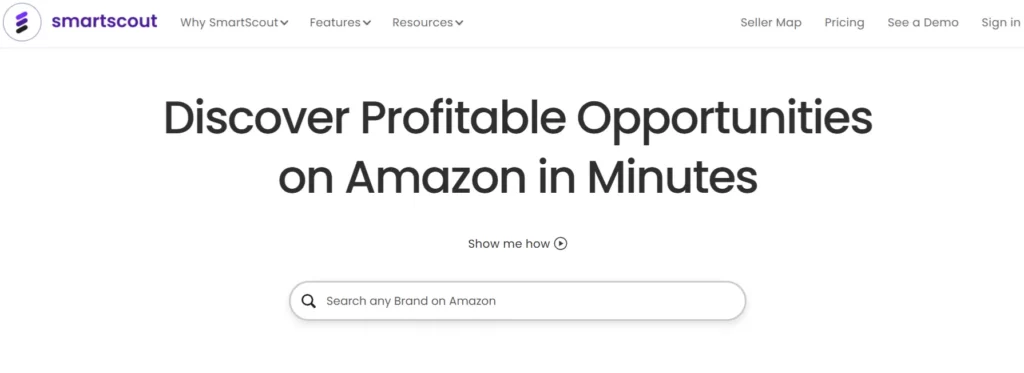Click the Sign in link
Viewport: 1024px width, 373px height.
point(1000,22)
